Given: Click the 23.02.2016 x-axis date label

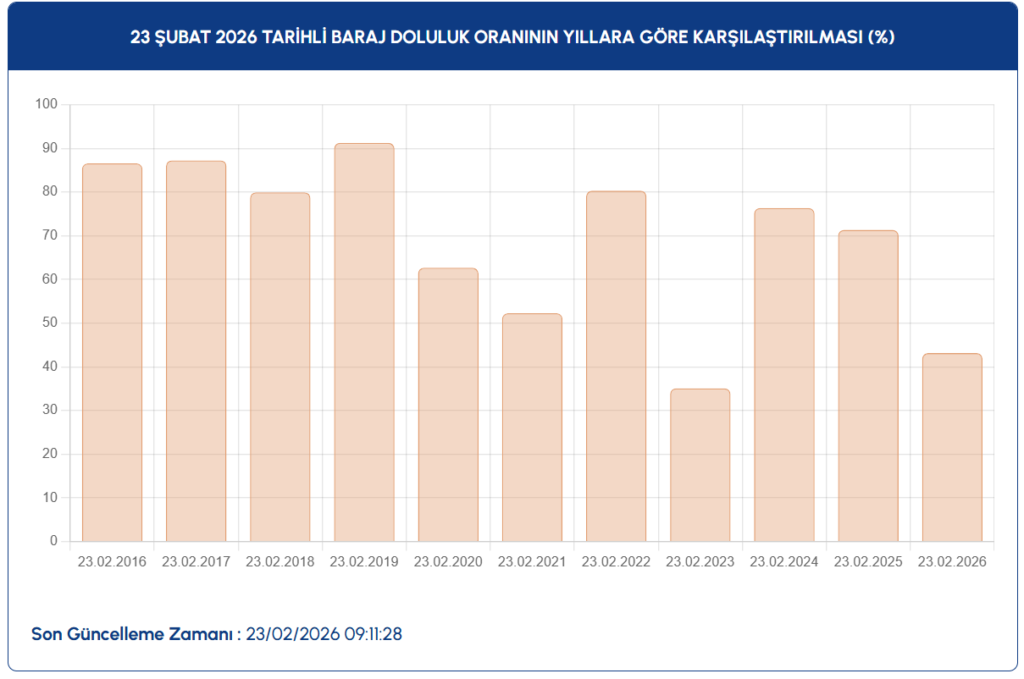Looking at the screenshot, I should (112, 562).
